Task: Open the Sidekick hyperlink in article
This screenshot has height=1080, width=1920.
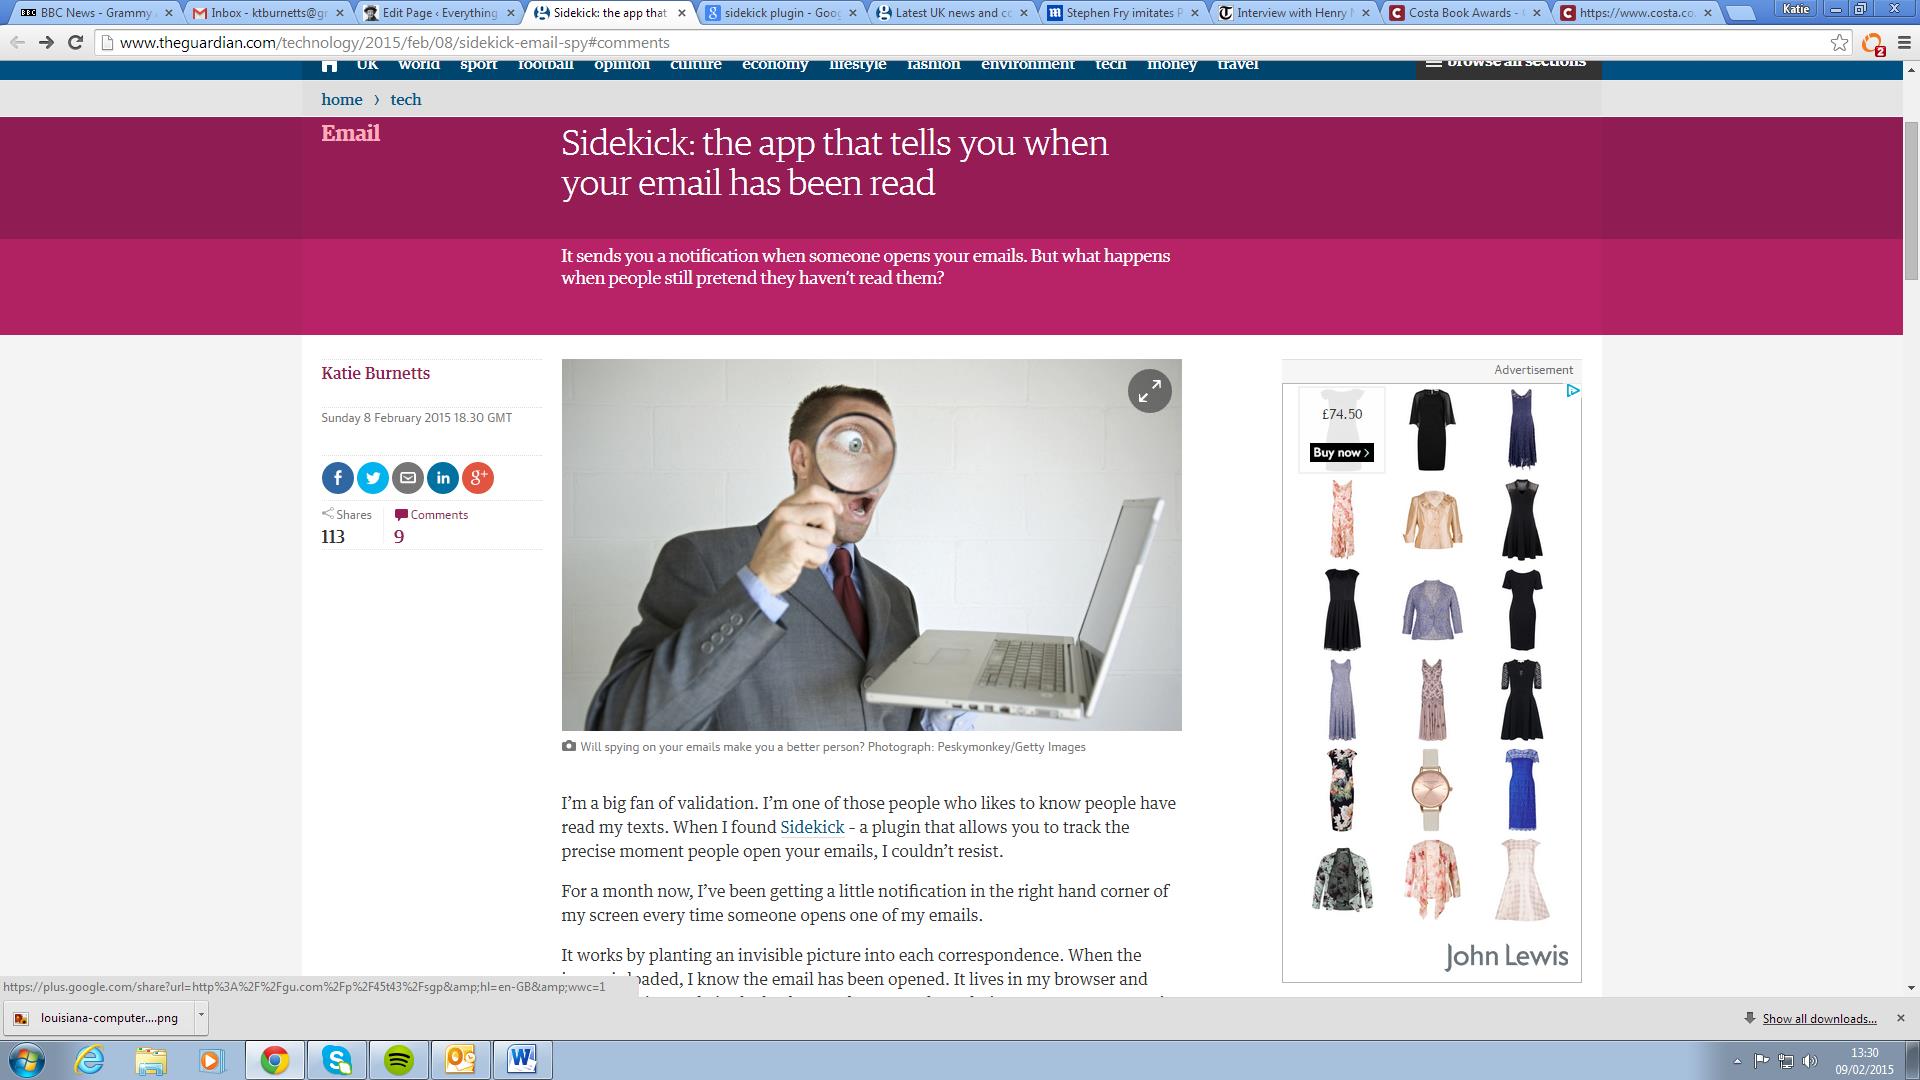Action: (x=812, y=827)
